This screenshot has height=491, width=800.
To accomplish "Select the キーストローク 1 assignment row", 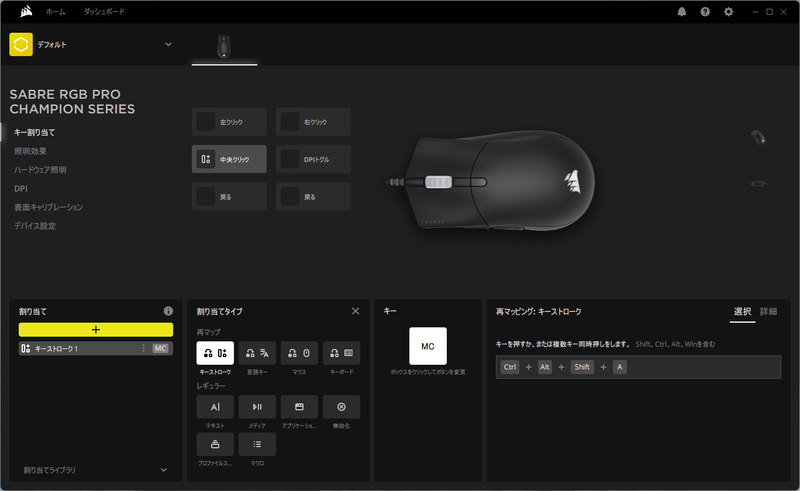I will point(96,348).
